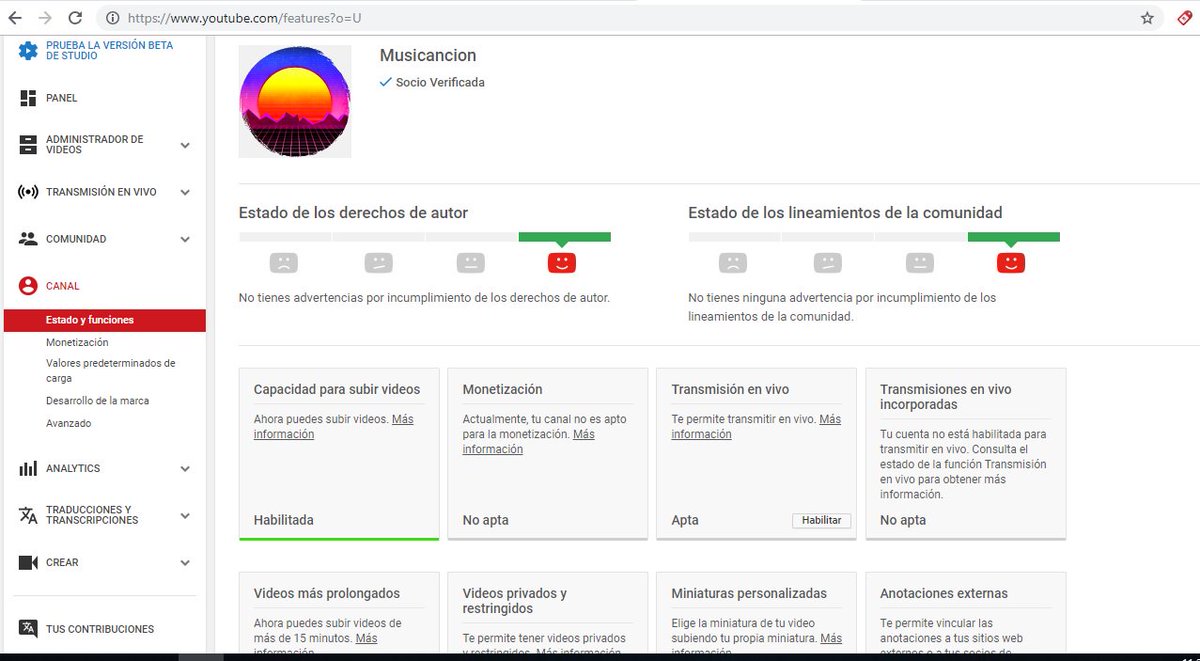Screen dimensions: 1200x661
Task: Open the Avanzado sidebar item
Action: tap(68, 423)
